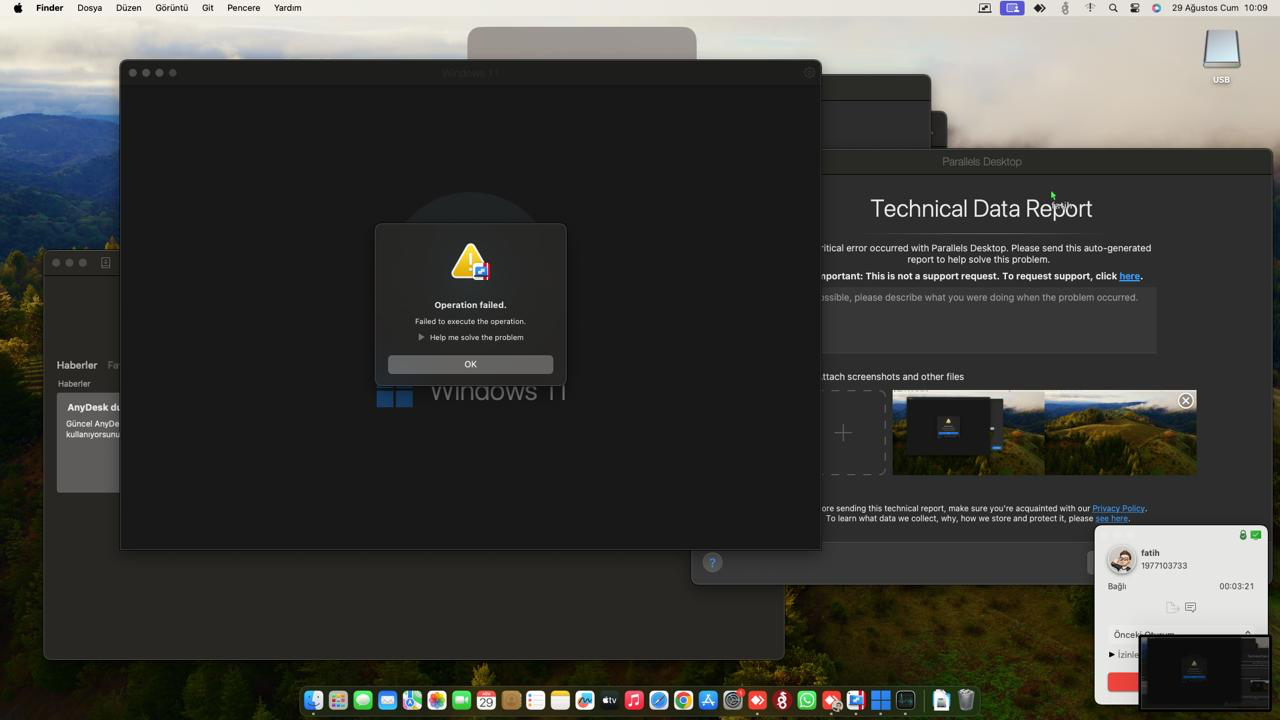Open Launchpad from the Dock
The width and height of the screenshot is (1280, 720).
pyautogui.click(x=338, y=701)
